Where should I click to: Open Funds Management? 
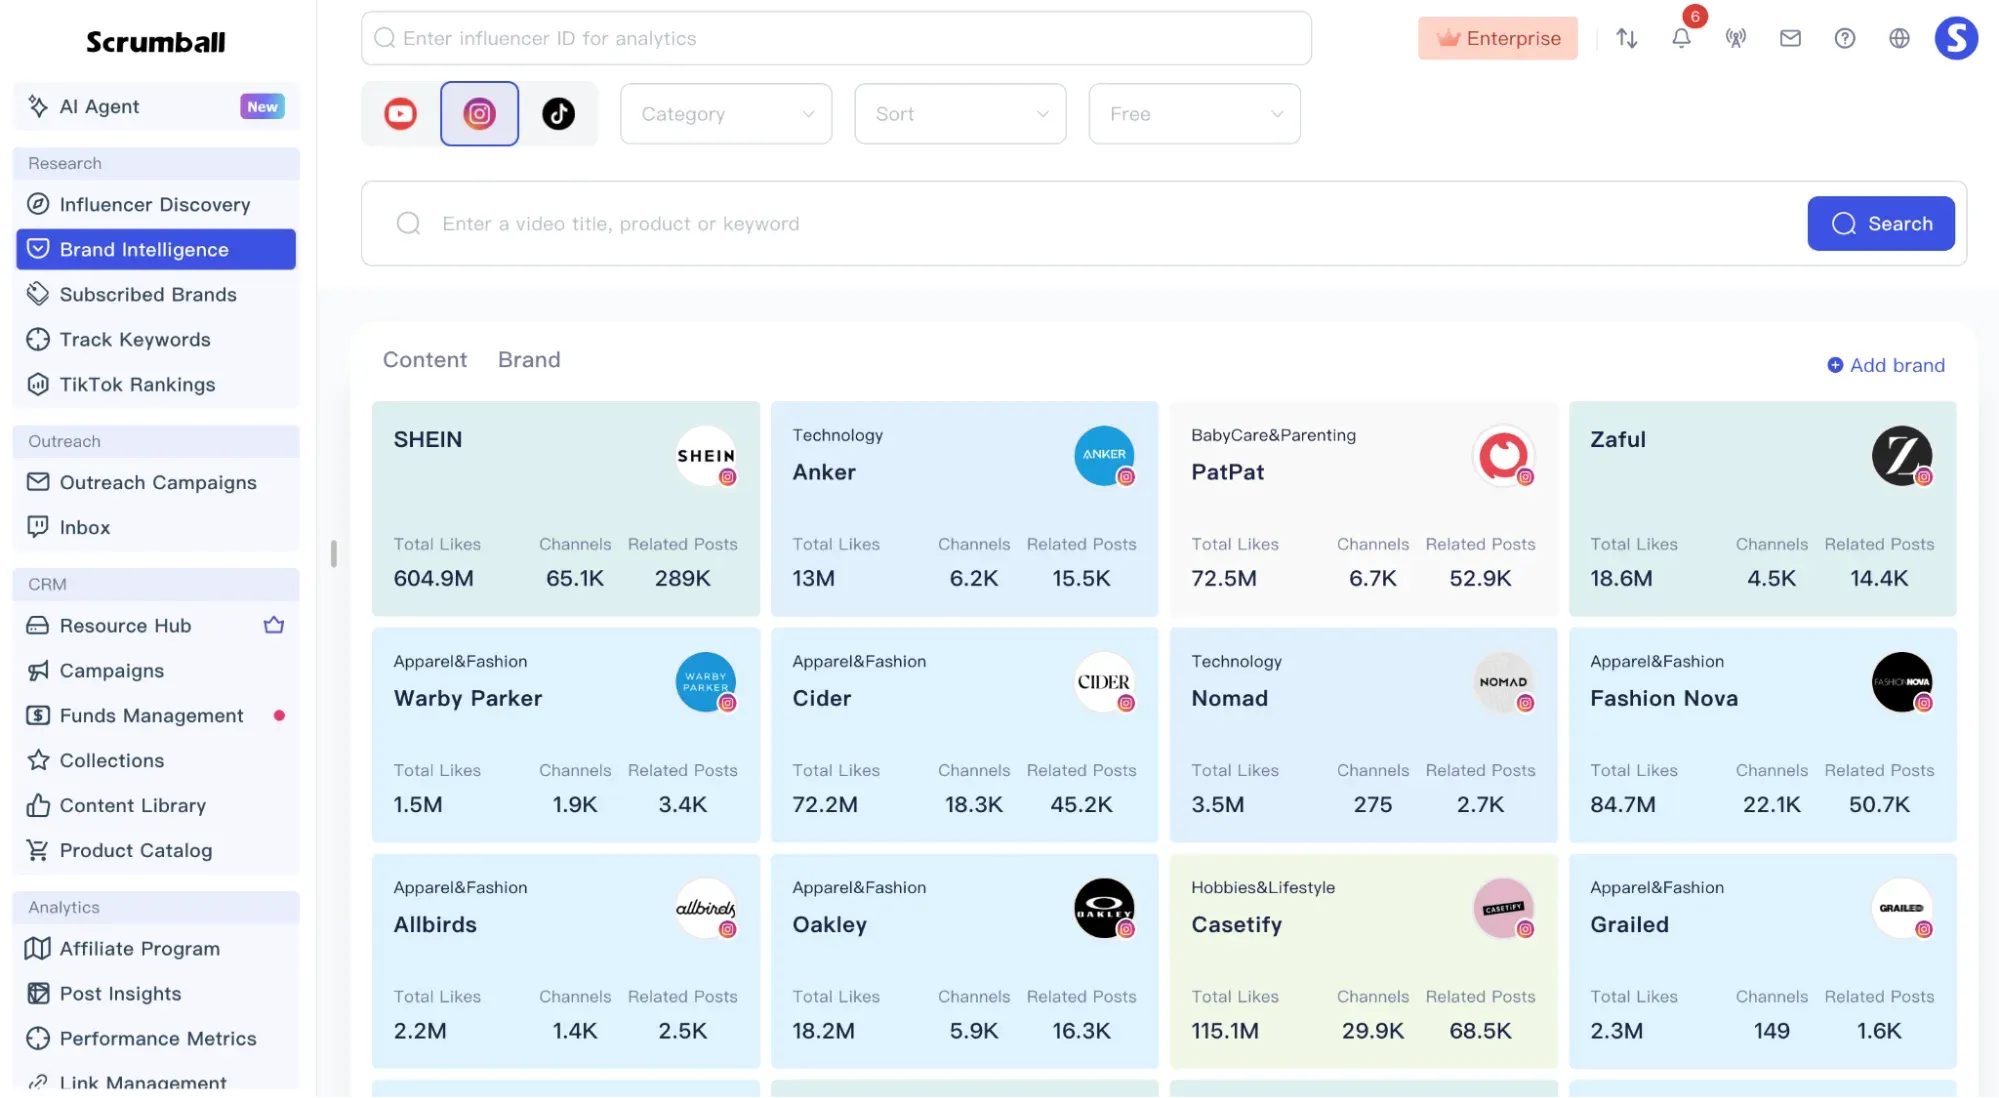click(x=156, y=715)
